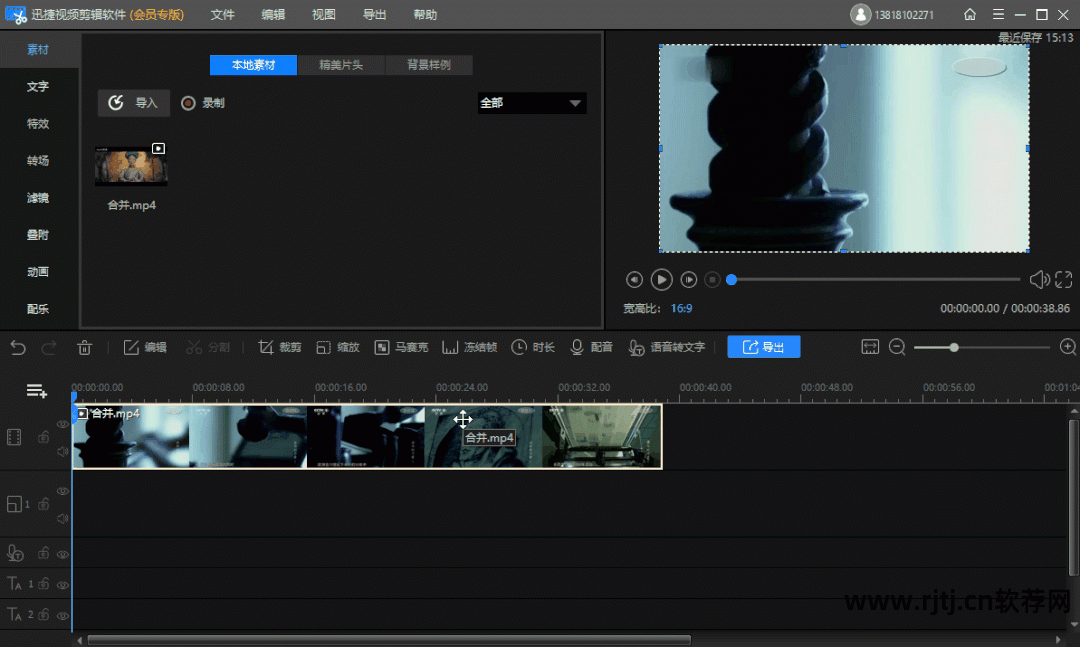This screenshot has width=1080, height=647.
Task: Open the 转场 transitions sidebar panel
Action: pyautogui.click(x=38, y=161)
